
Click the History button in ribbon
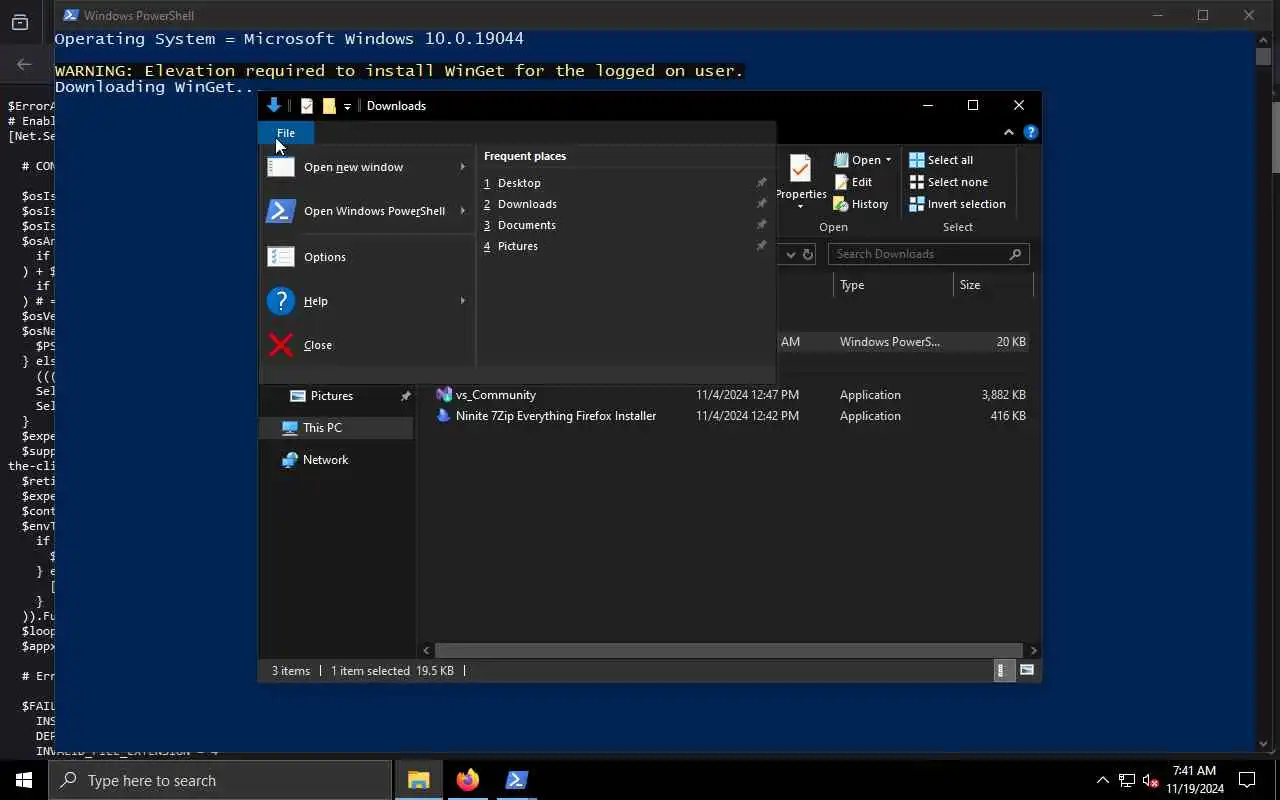(861, 204)
